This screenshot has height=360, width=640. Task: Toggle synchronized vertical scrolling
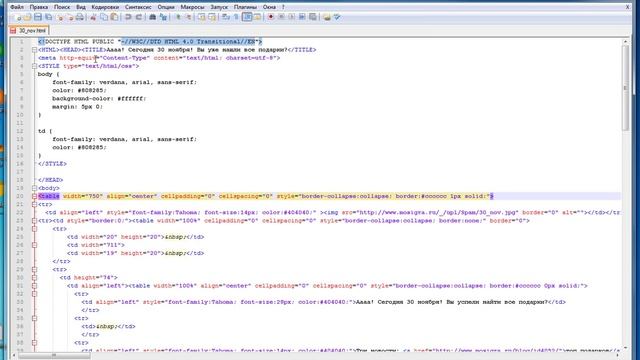point(202,17)
